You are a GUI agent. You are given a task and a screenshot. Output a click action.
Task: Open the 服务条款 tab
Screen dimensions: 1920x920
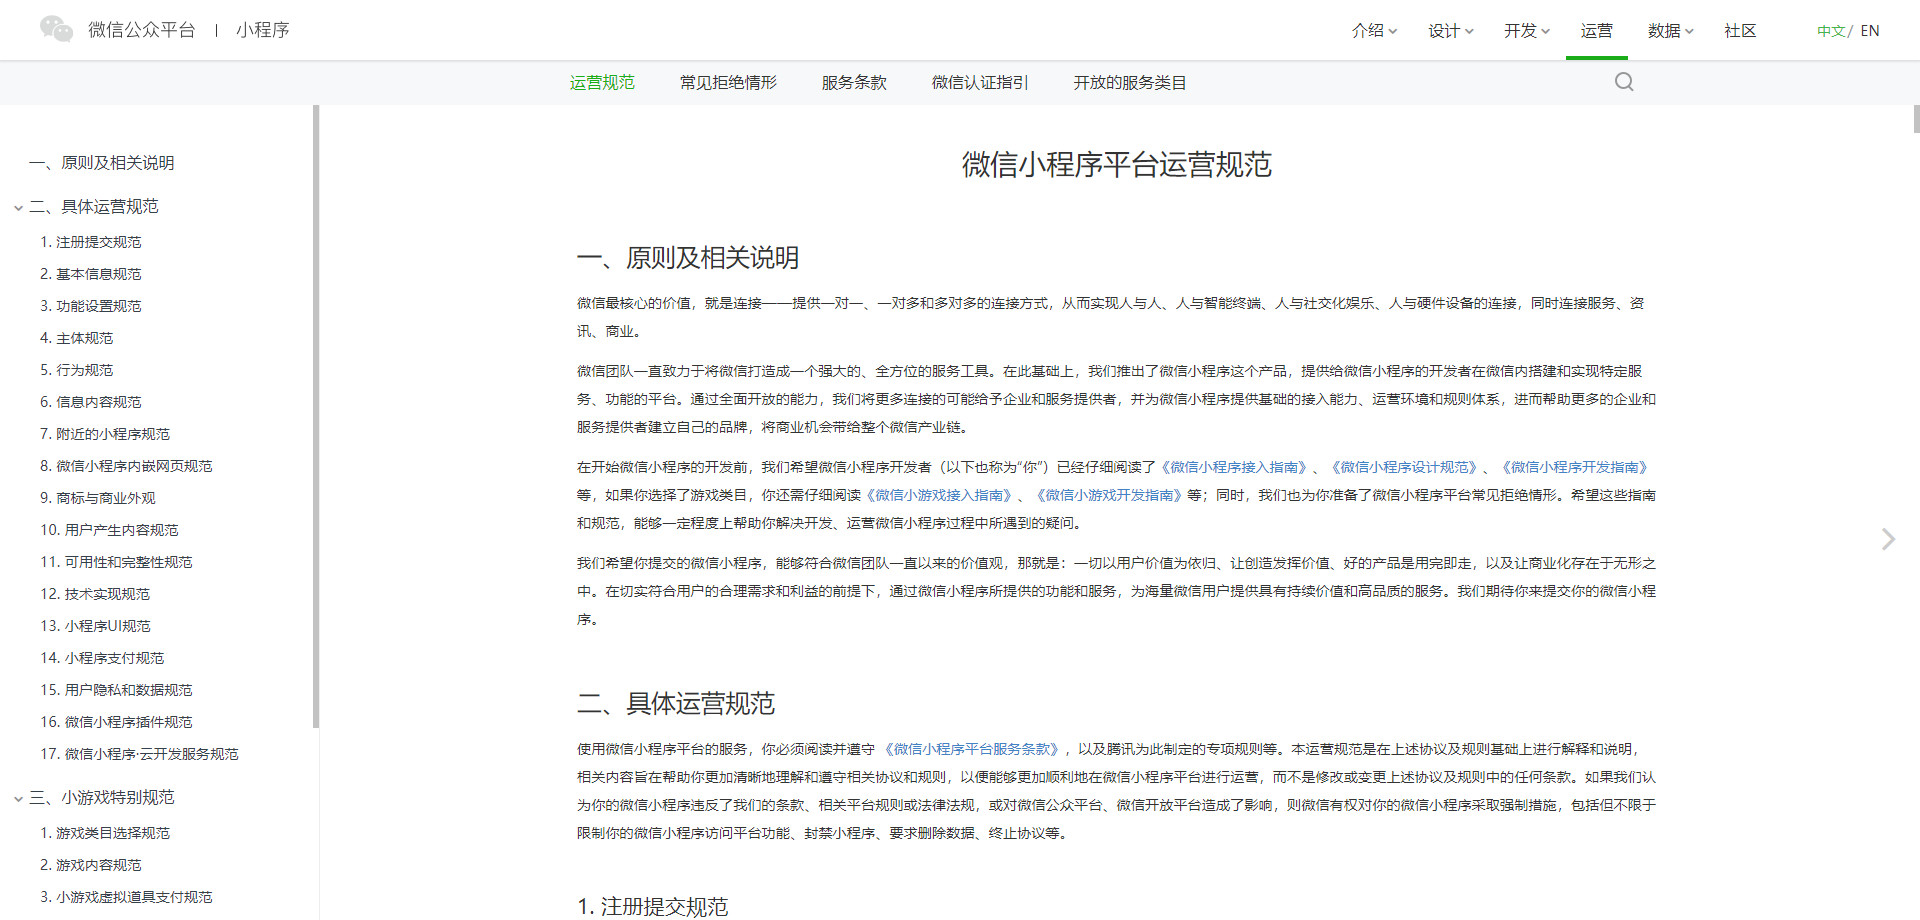854,83
